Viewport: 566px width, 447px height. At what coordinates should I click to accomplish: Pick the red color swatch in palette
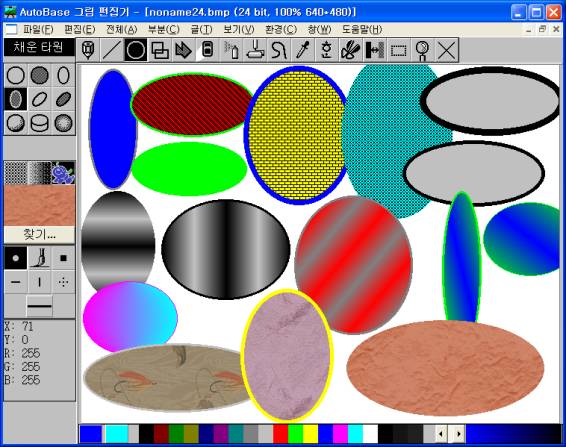[x=280, y=434]
